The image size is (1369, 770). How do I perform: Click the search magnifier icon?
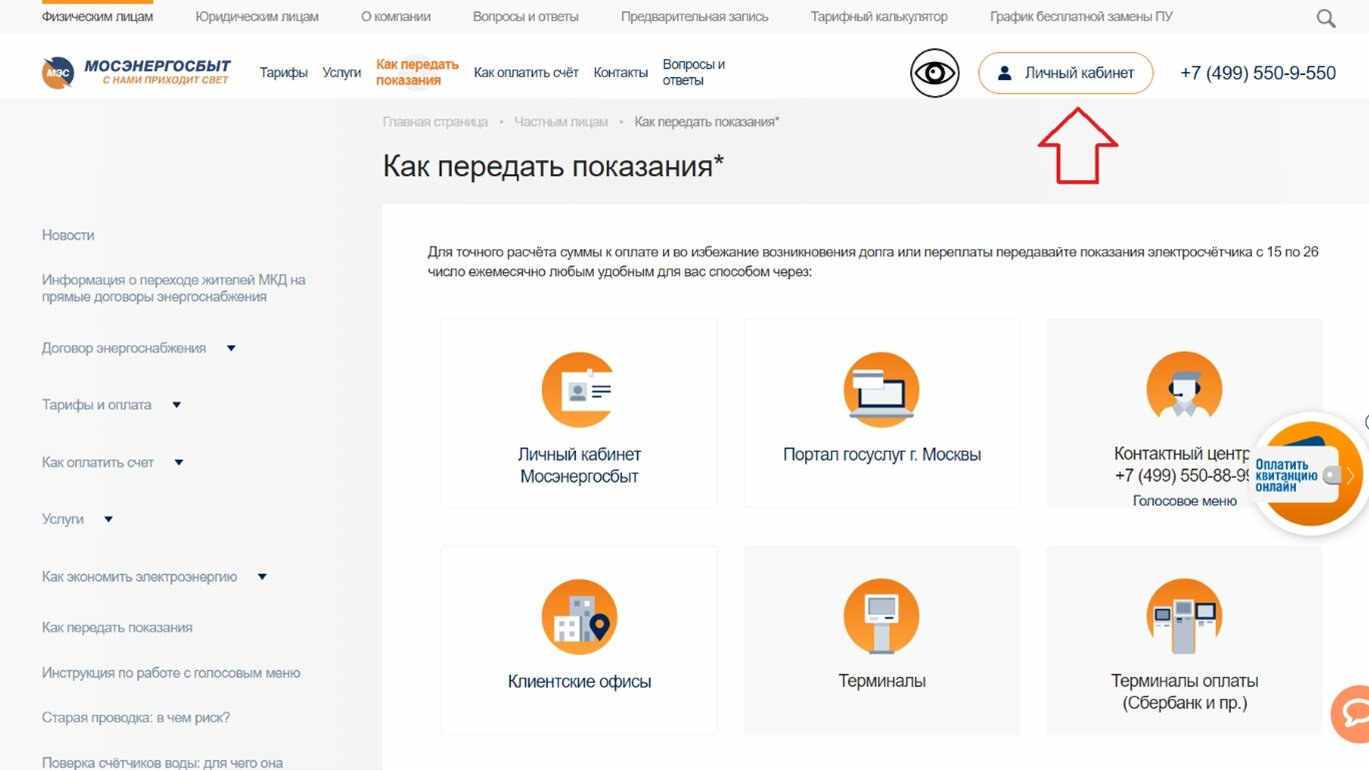pyautogui.click(x=1326, y=18)
